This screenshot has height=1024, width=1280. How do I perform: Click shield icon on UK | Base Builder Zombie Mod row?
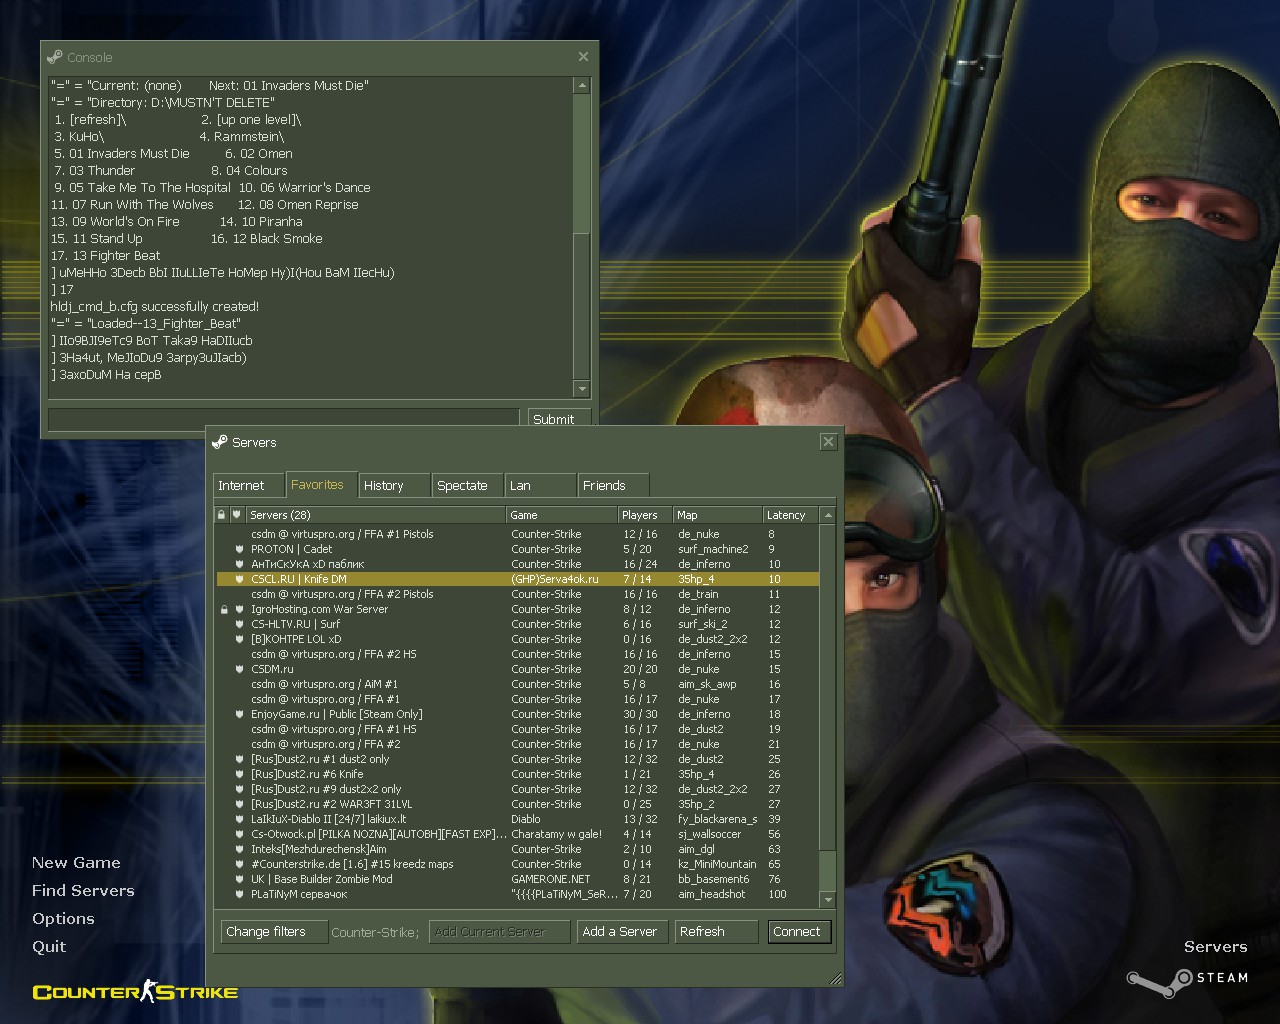pos(239,879)
